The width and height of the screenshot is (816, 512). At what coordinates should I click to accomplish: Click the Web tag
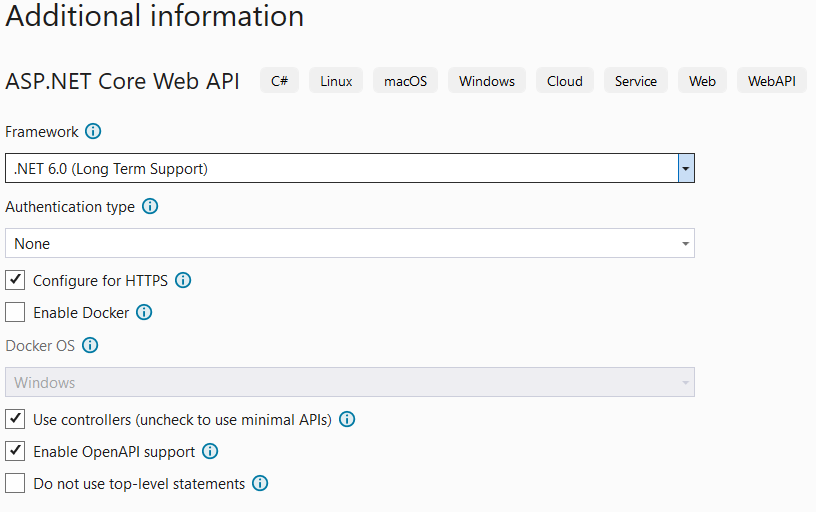(703, 81)
